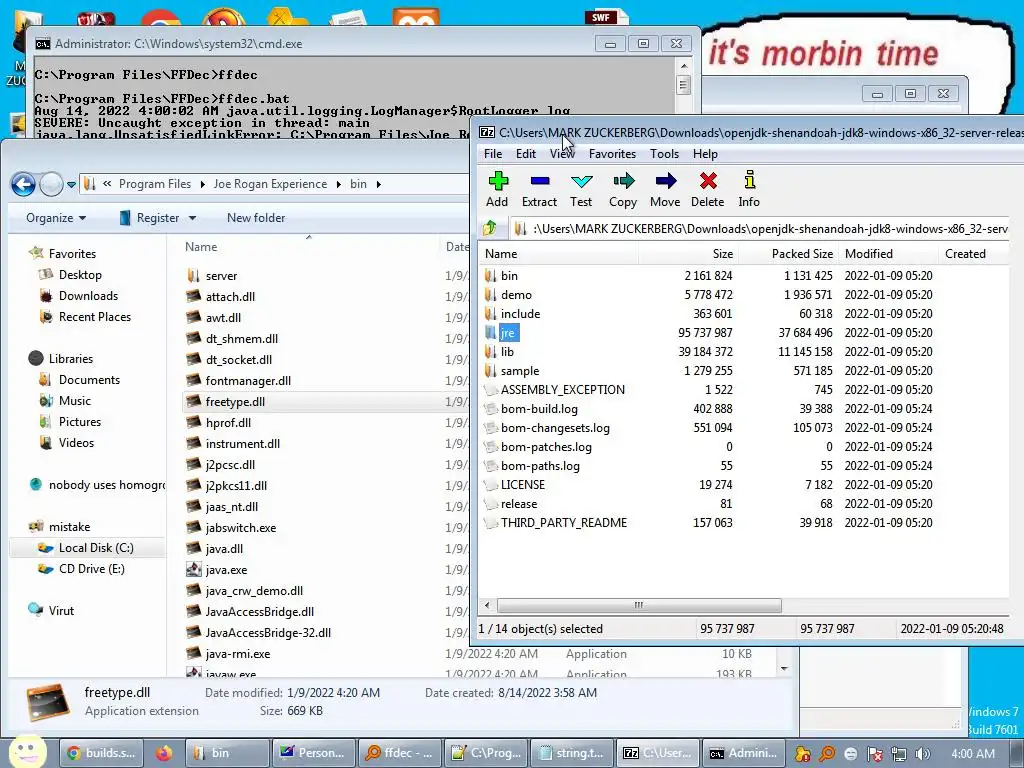This screenshot has height=768, width=1024.
Task: Expand breadcrumb arrow after Joe Rogan Experience
Action: 338,185
